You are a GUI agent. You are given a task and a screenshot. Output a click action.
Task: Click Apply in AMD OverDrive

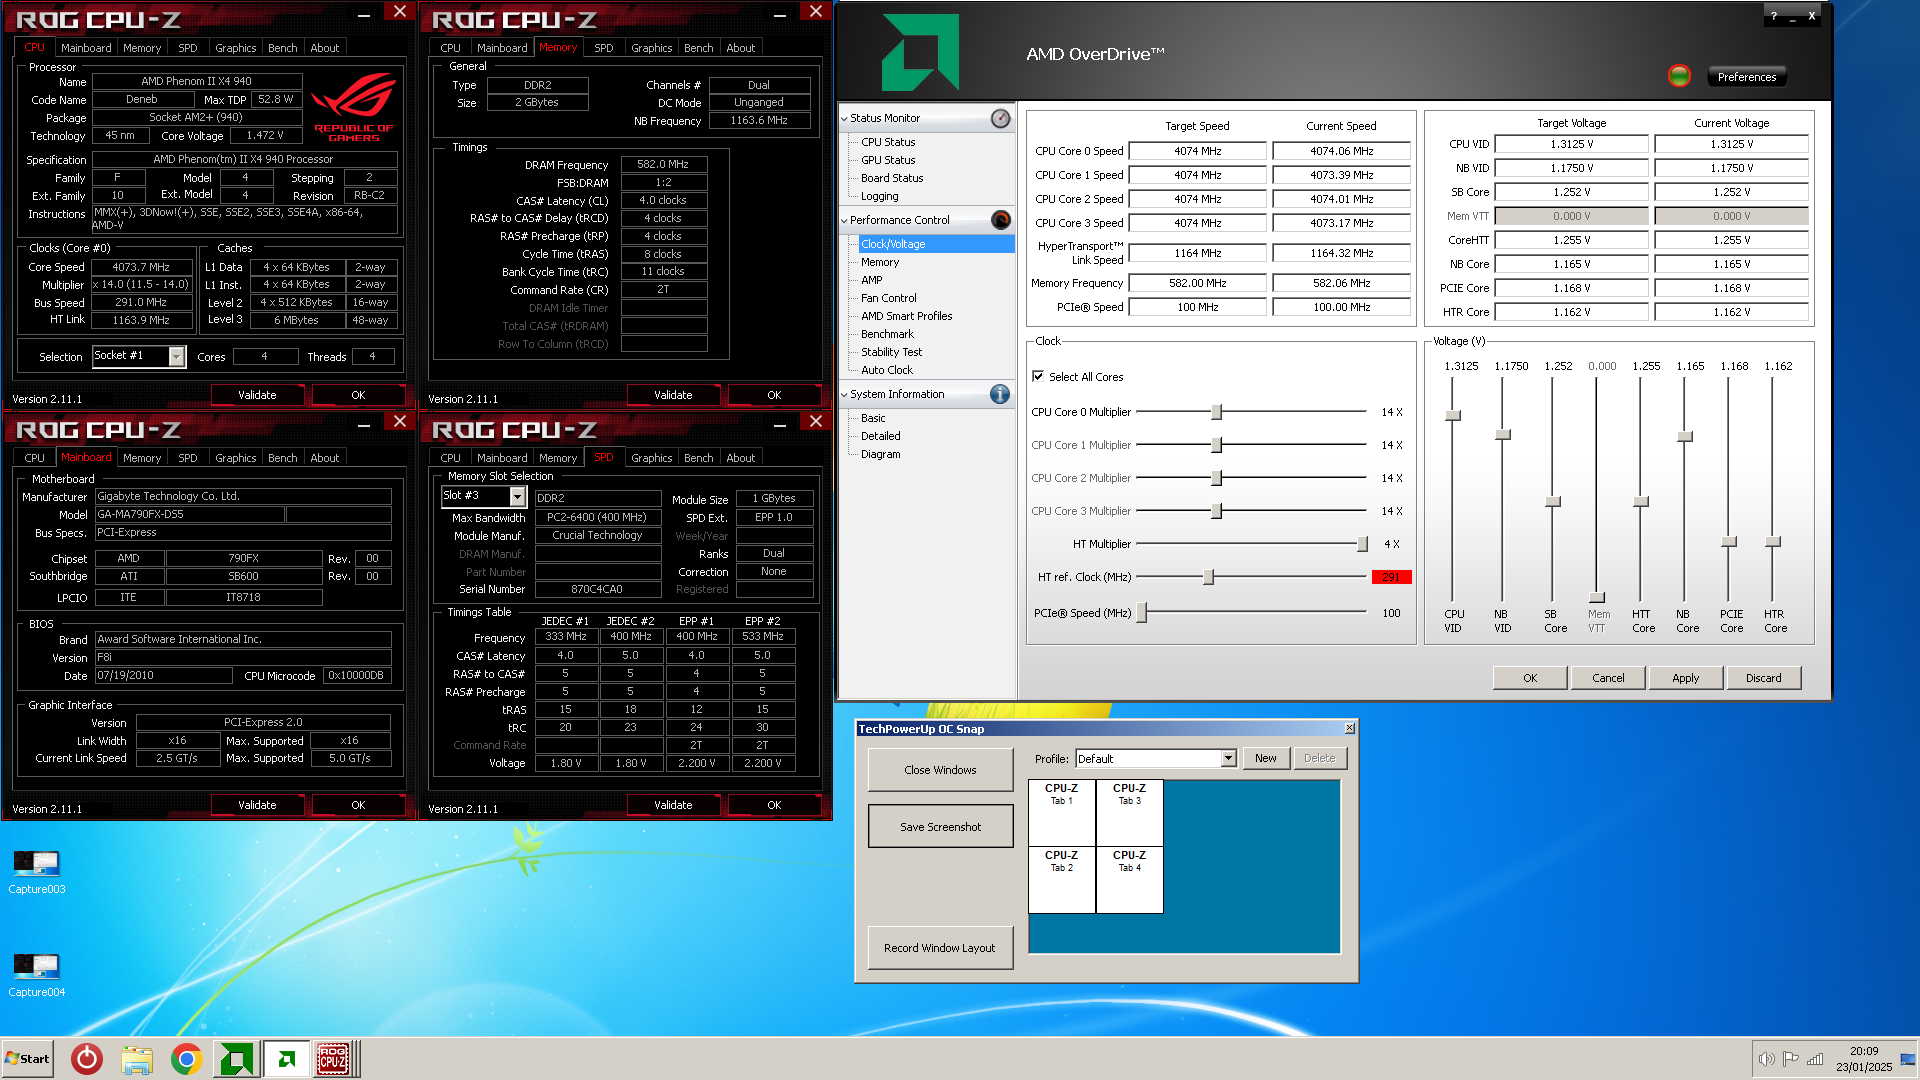pyautogui.click(x=1685, y=678)
